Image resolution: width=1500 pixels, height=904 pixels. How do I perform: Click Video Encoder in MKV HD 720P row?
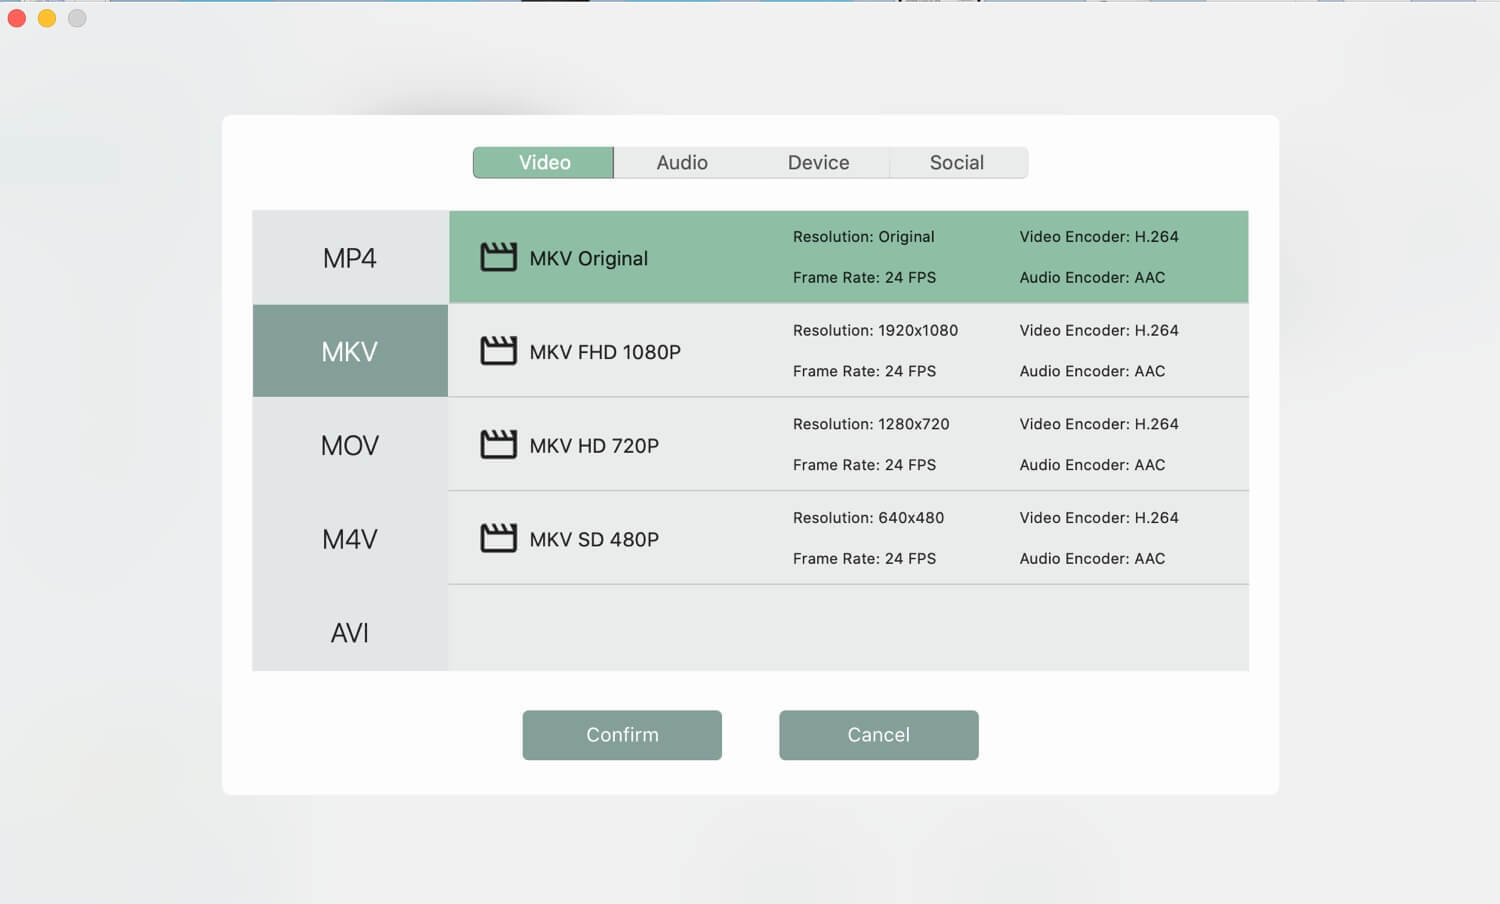pos(1099,424)
